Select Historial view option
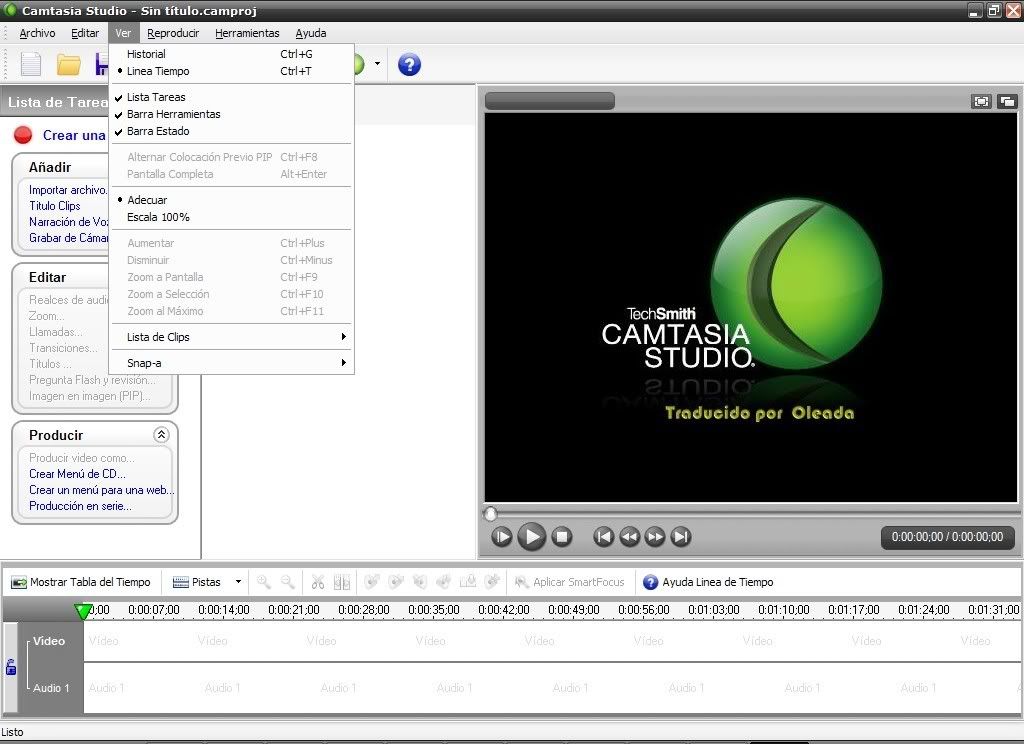The height and width of the screenshot is (744, 1024). pos(231,54)
